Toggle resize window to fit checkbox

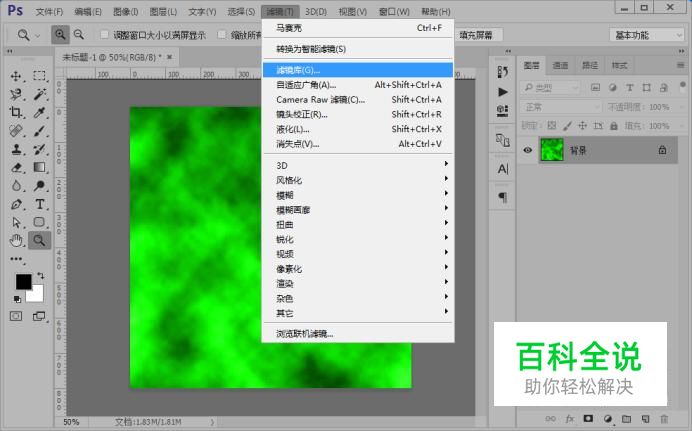104,35
